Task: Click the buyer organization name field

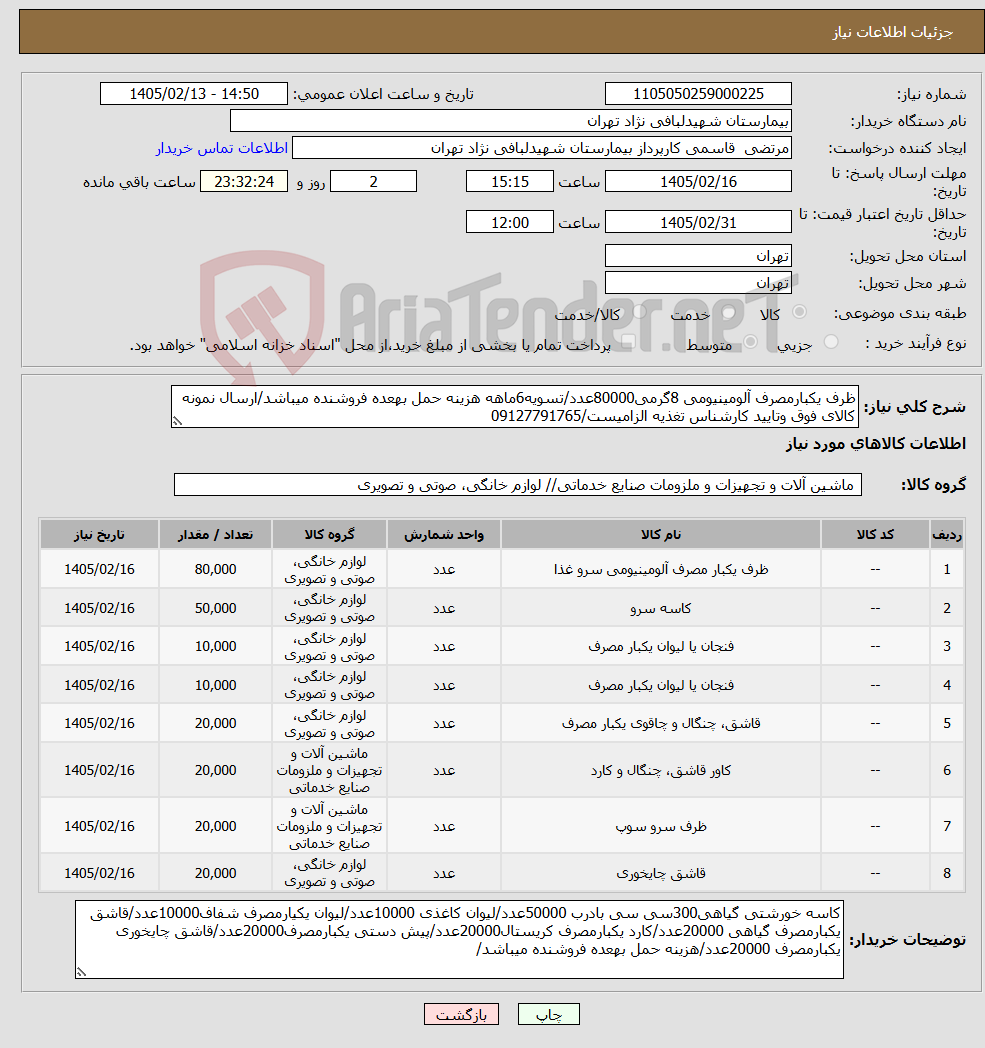Action: click(511, 121)
